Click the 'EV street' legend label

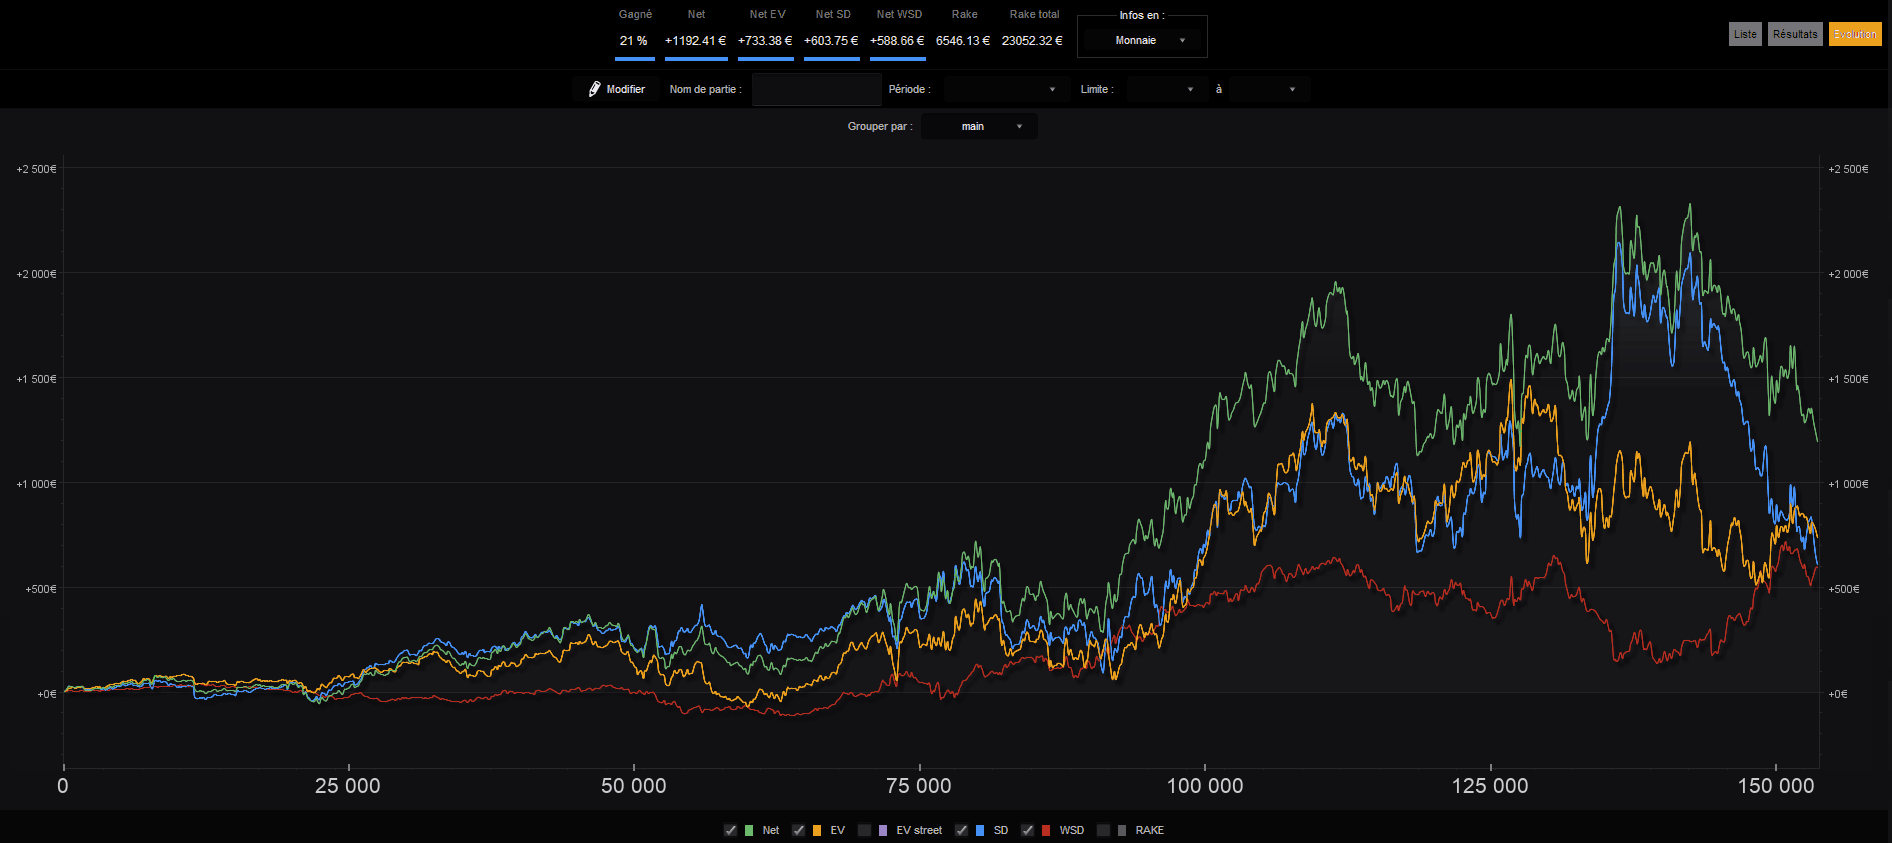(919, 830)
